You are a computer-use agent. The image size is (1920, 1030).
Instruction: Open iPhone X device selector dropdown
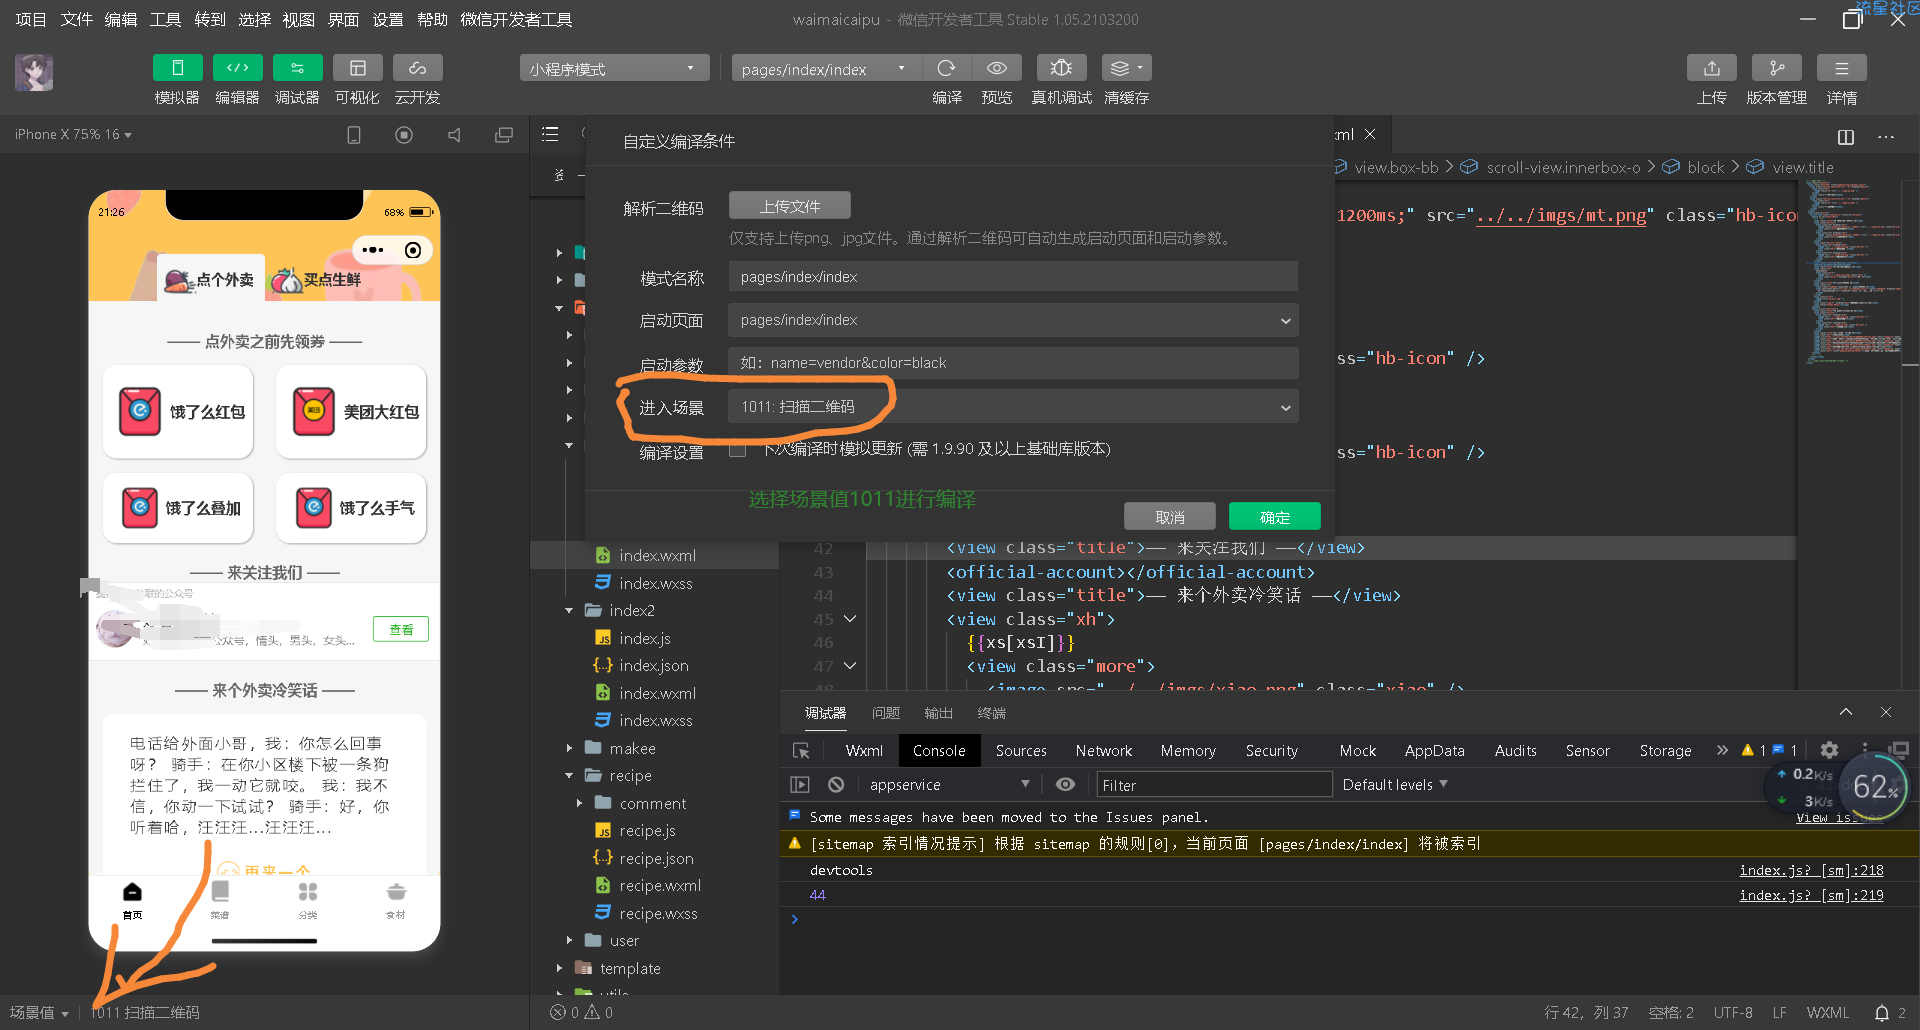[73, 134]
